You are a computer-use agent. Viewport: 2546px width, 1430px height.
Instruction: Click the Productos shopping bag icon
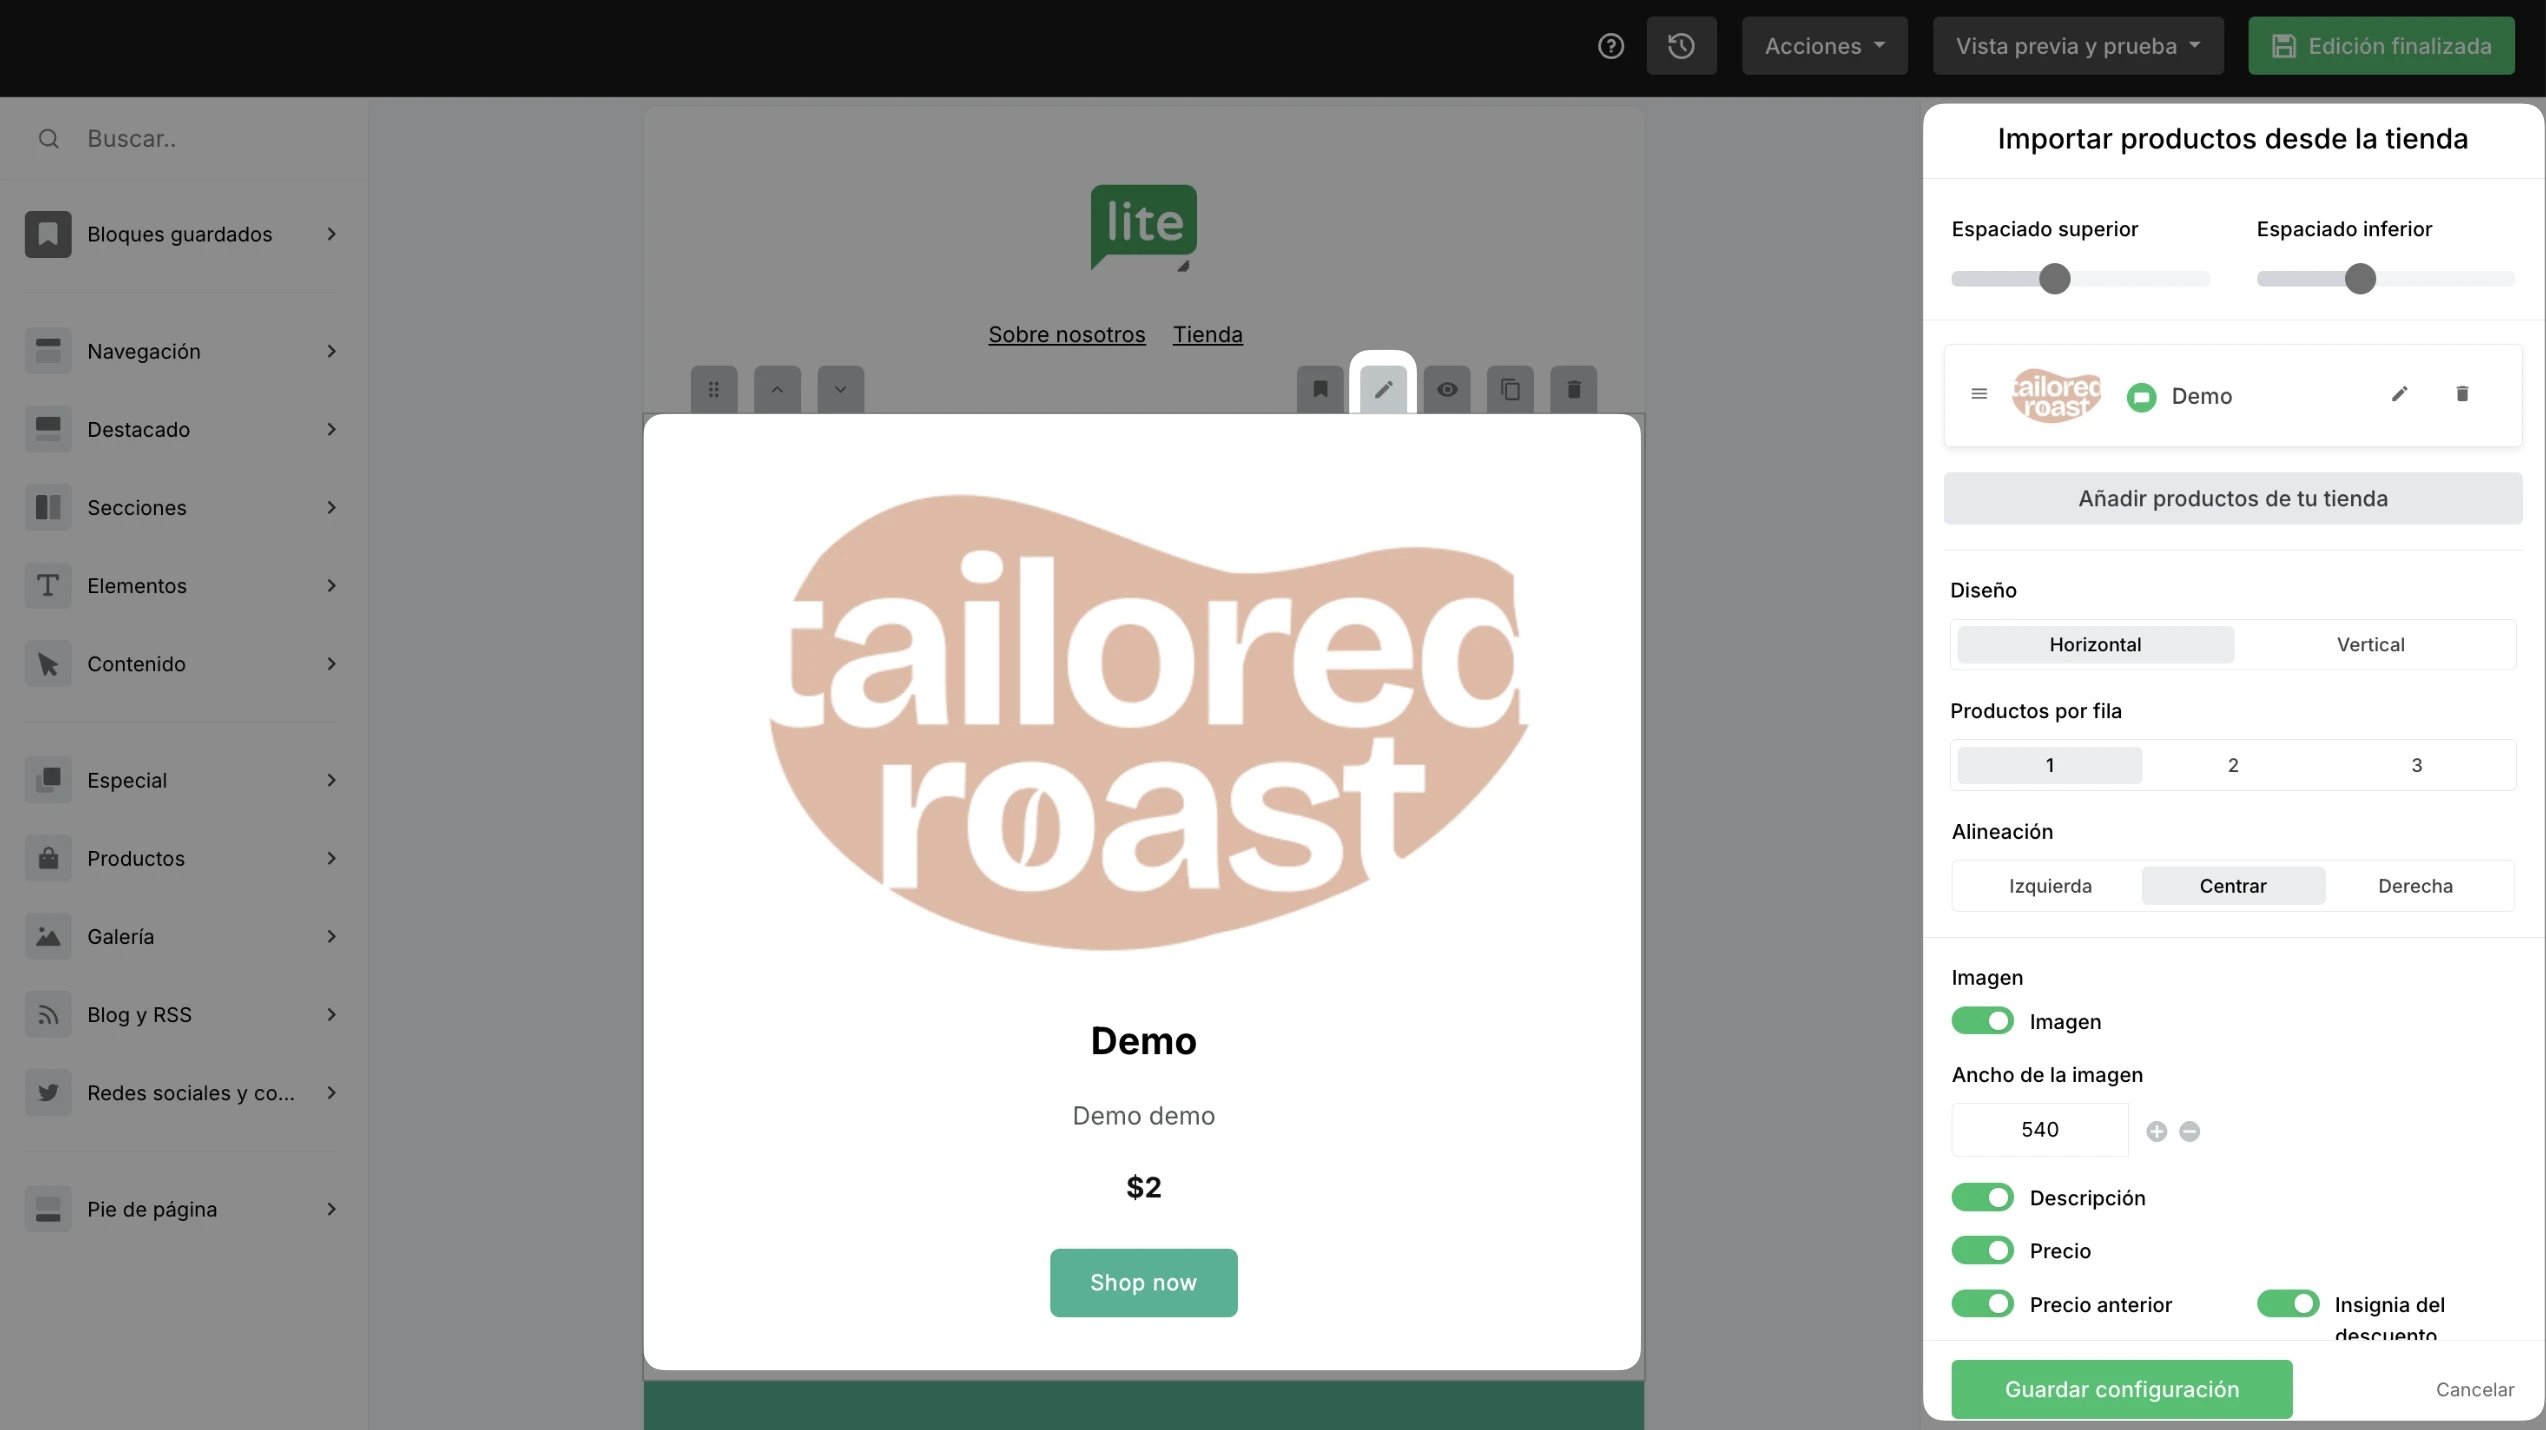48,858
